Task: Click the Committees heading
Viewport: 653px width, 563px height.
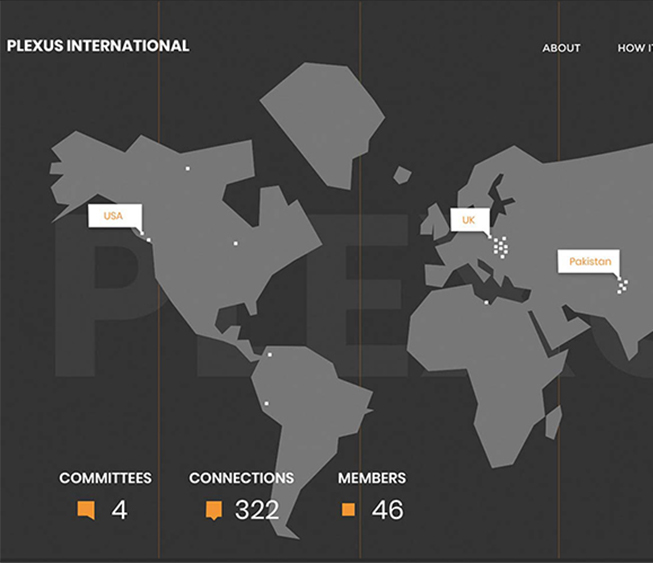Action: pos(105,478)
